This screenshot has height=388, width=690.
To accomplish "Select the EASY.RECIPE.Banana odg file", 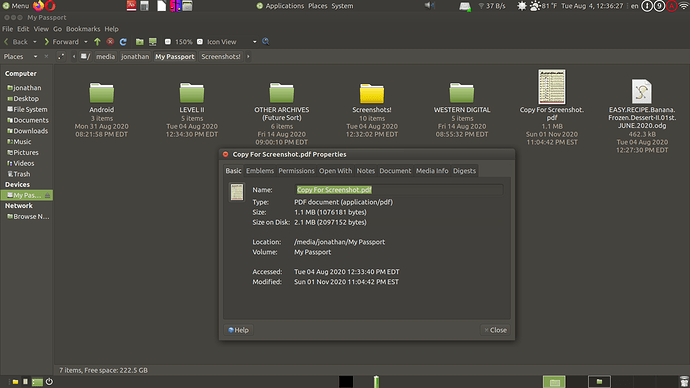I will 642,92.
